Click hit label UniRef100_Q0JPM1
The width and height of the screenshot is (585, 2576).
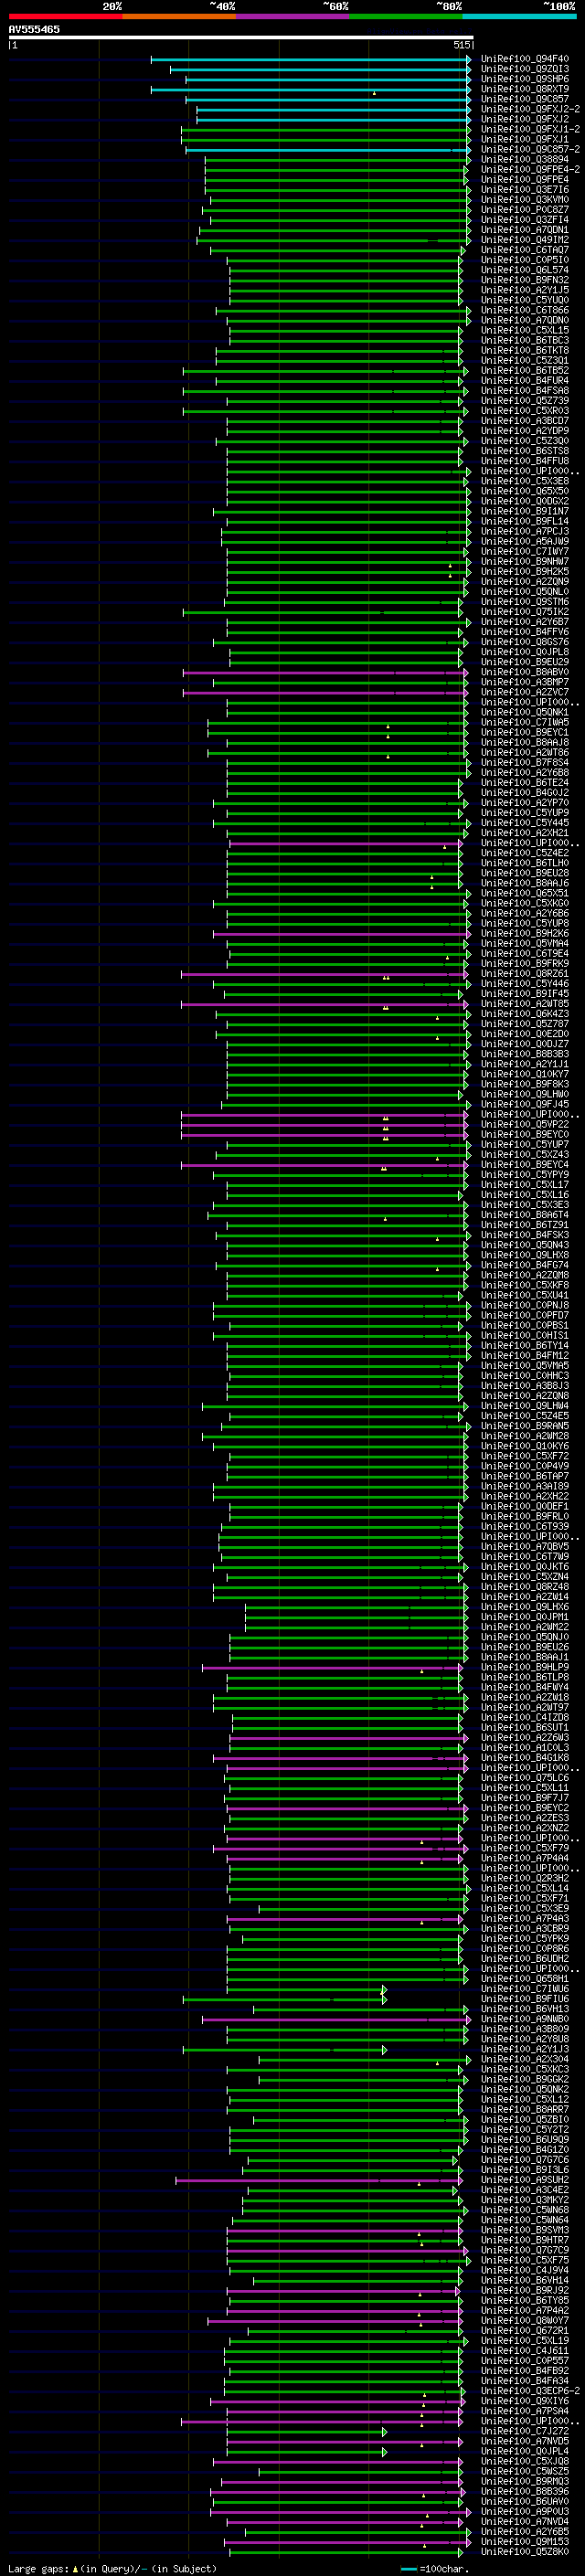click(x=525, y=1617)
